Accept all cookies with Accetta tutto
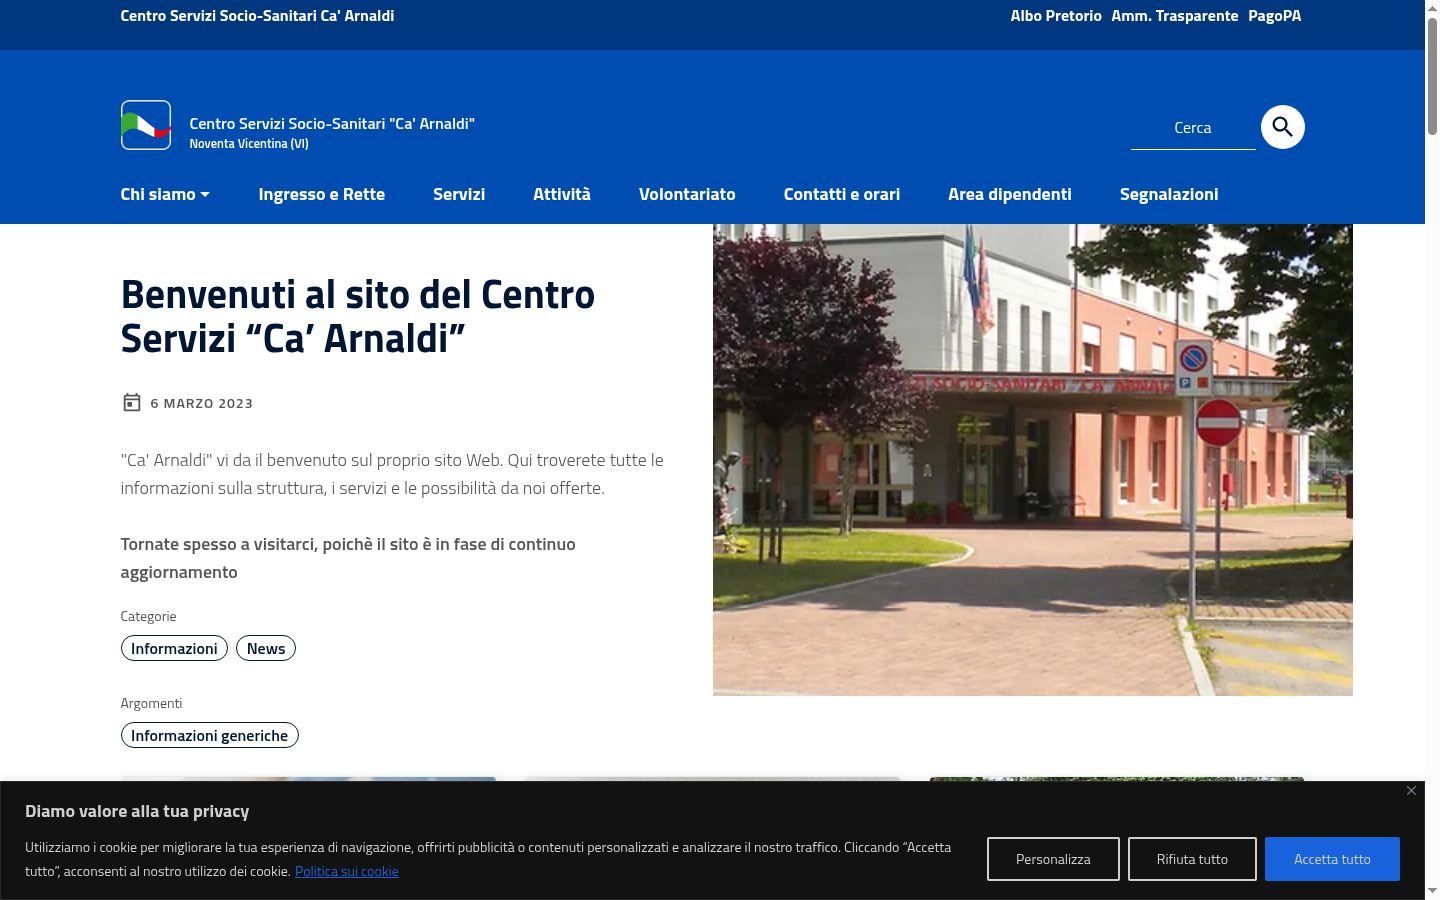1440x900 pixels. [x=1332, y=859]
